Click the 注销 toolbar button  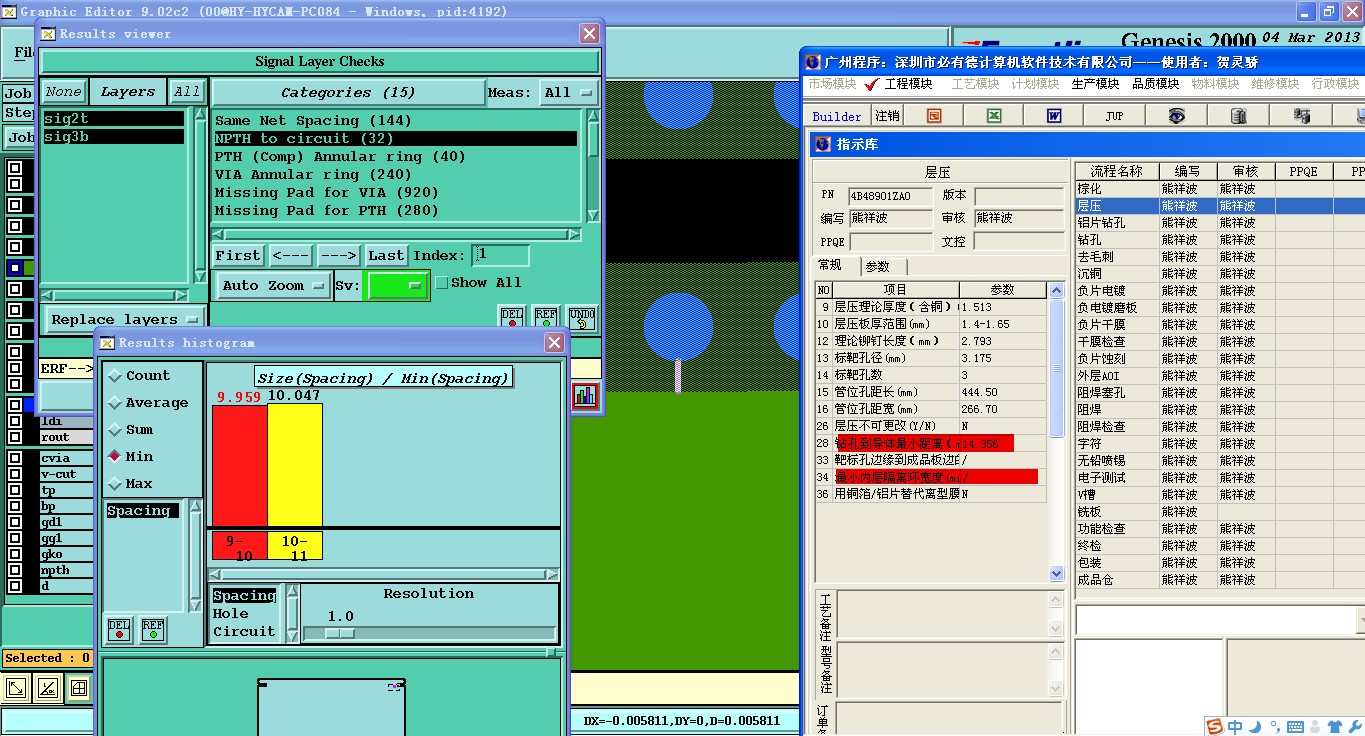887,116
